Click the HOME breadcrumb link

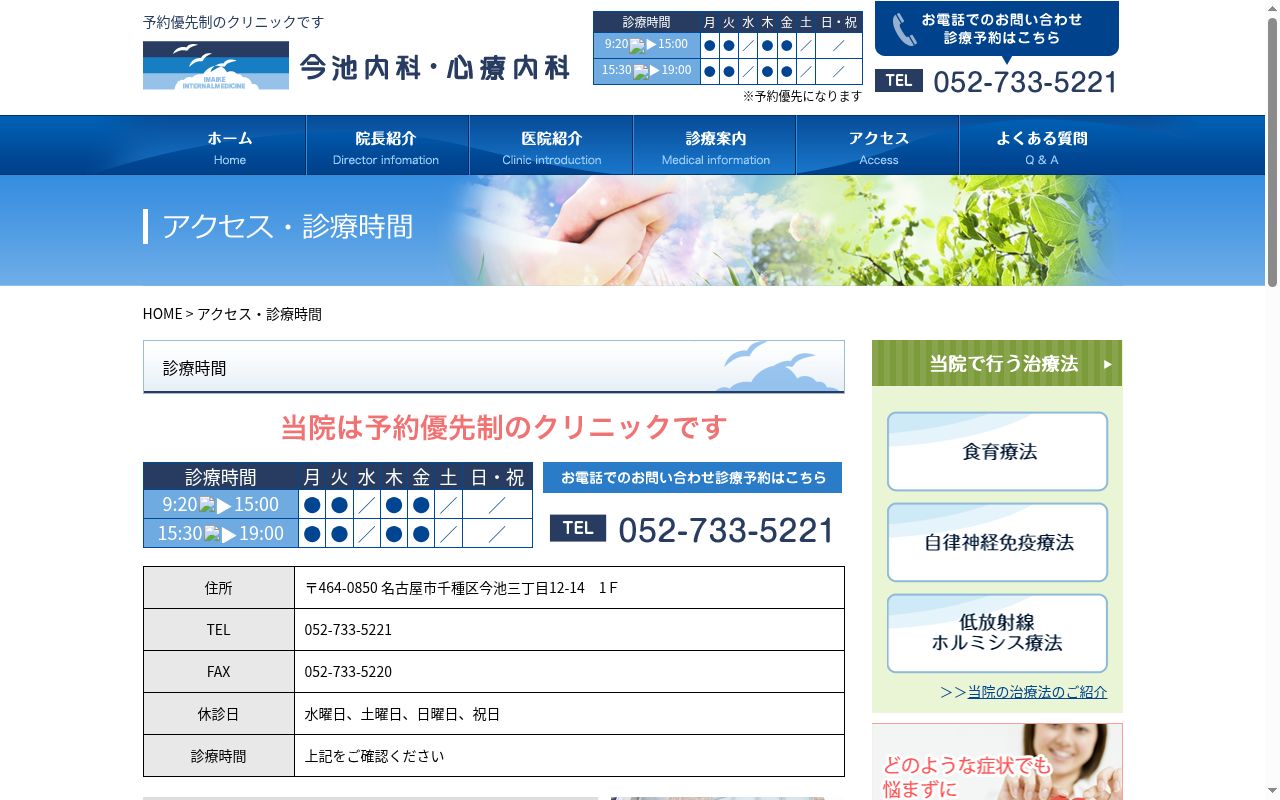[162, 314]
